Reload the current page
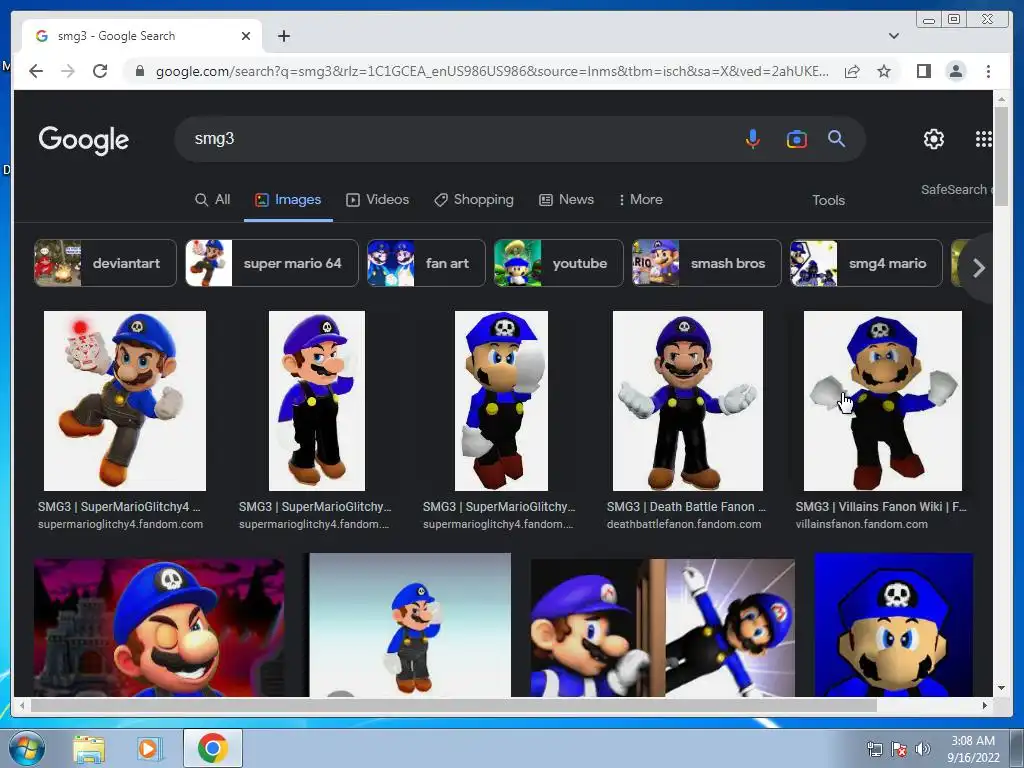The height and width of the screenshot is (768, 1024). click(100, 71)
